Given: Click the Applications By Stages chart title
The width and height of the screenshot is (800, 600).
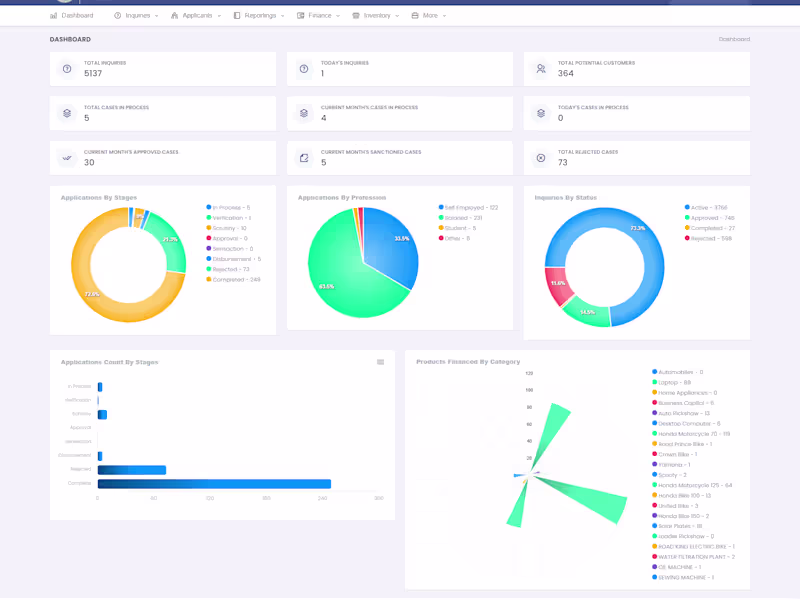Looking at the screenshot, I should pos(99,198).
